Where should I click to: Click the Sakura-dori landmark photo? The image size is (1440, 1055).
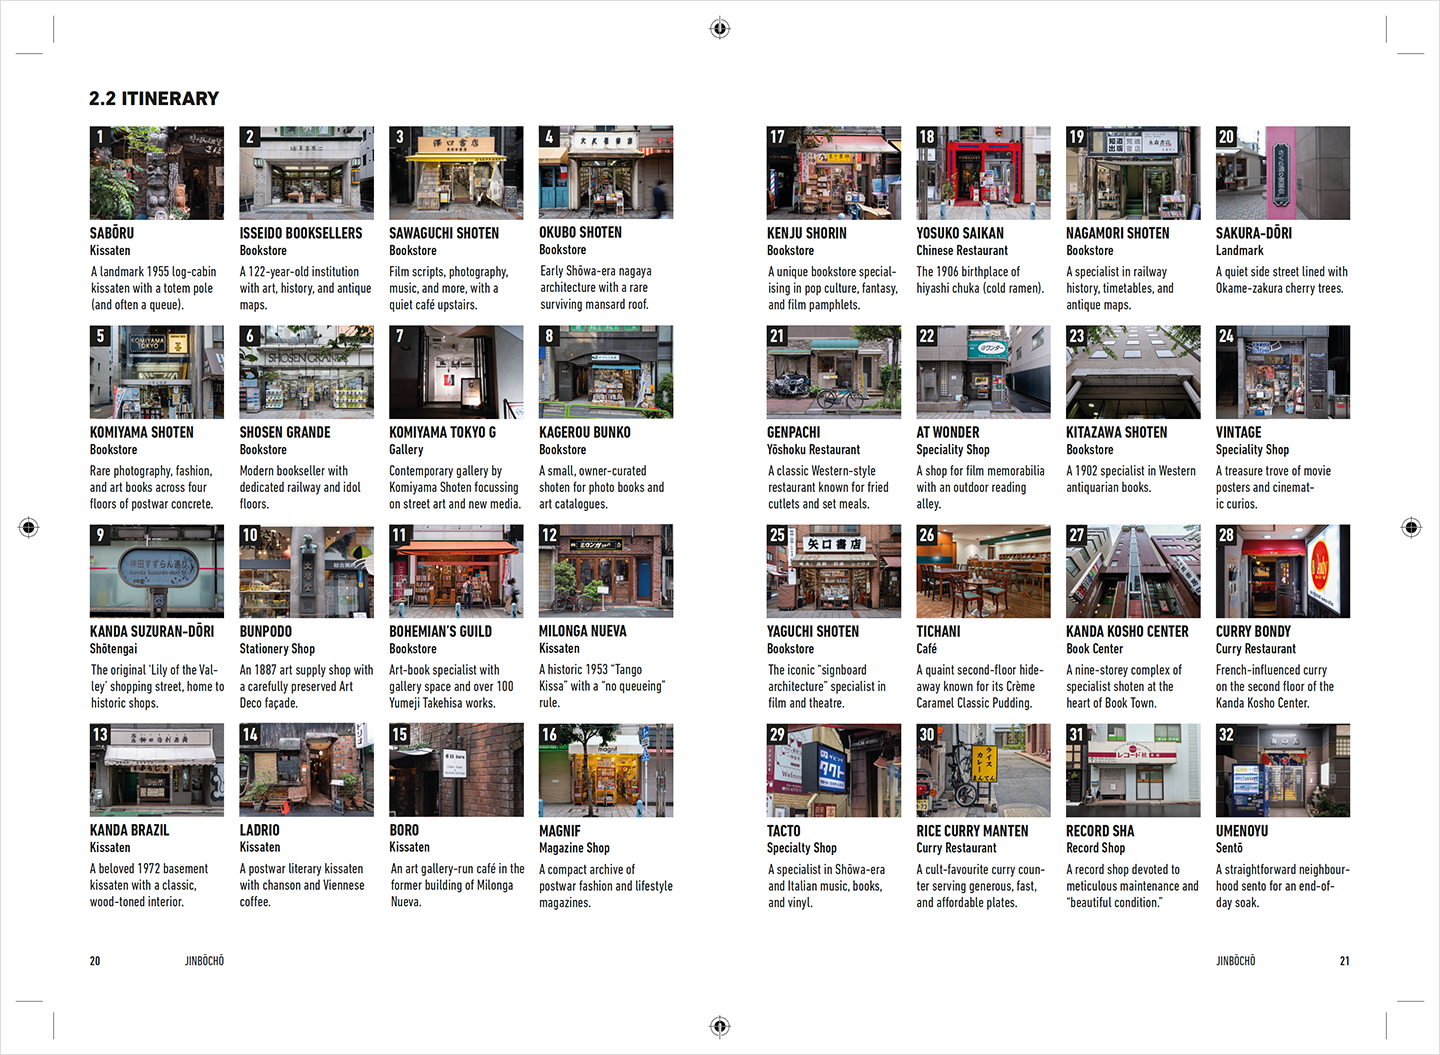(1282, 173)
